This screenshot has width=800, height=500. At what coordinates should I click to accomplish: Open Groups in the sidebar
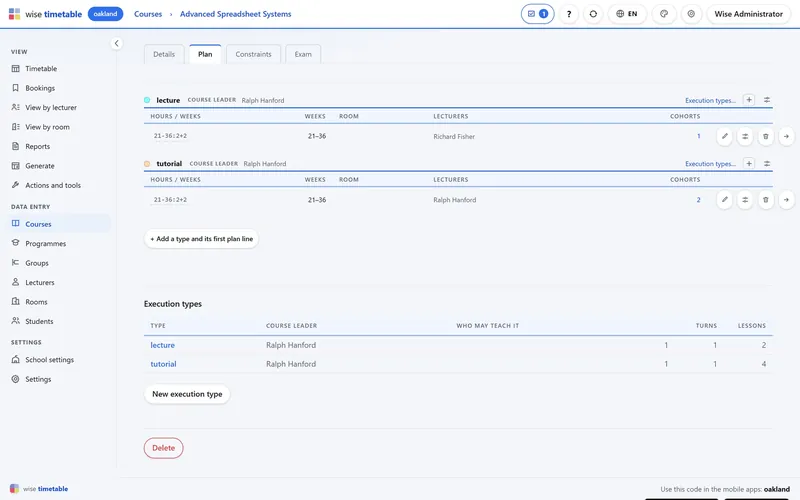pyautogui.click(x=37, y=263)
